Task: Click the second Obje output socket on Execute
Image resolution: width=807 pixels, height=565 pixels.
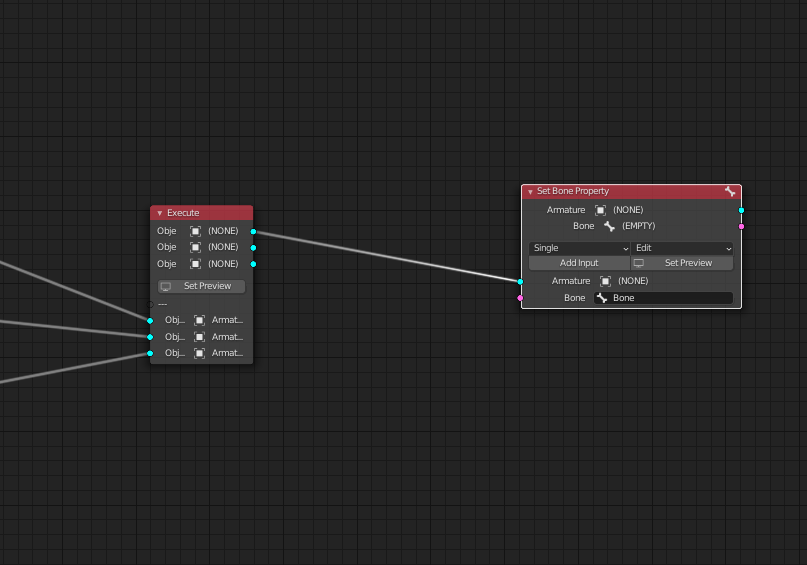Action: [253, 248]
